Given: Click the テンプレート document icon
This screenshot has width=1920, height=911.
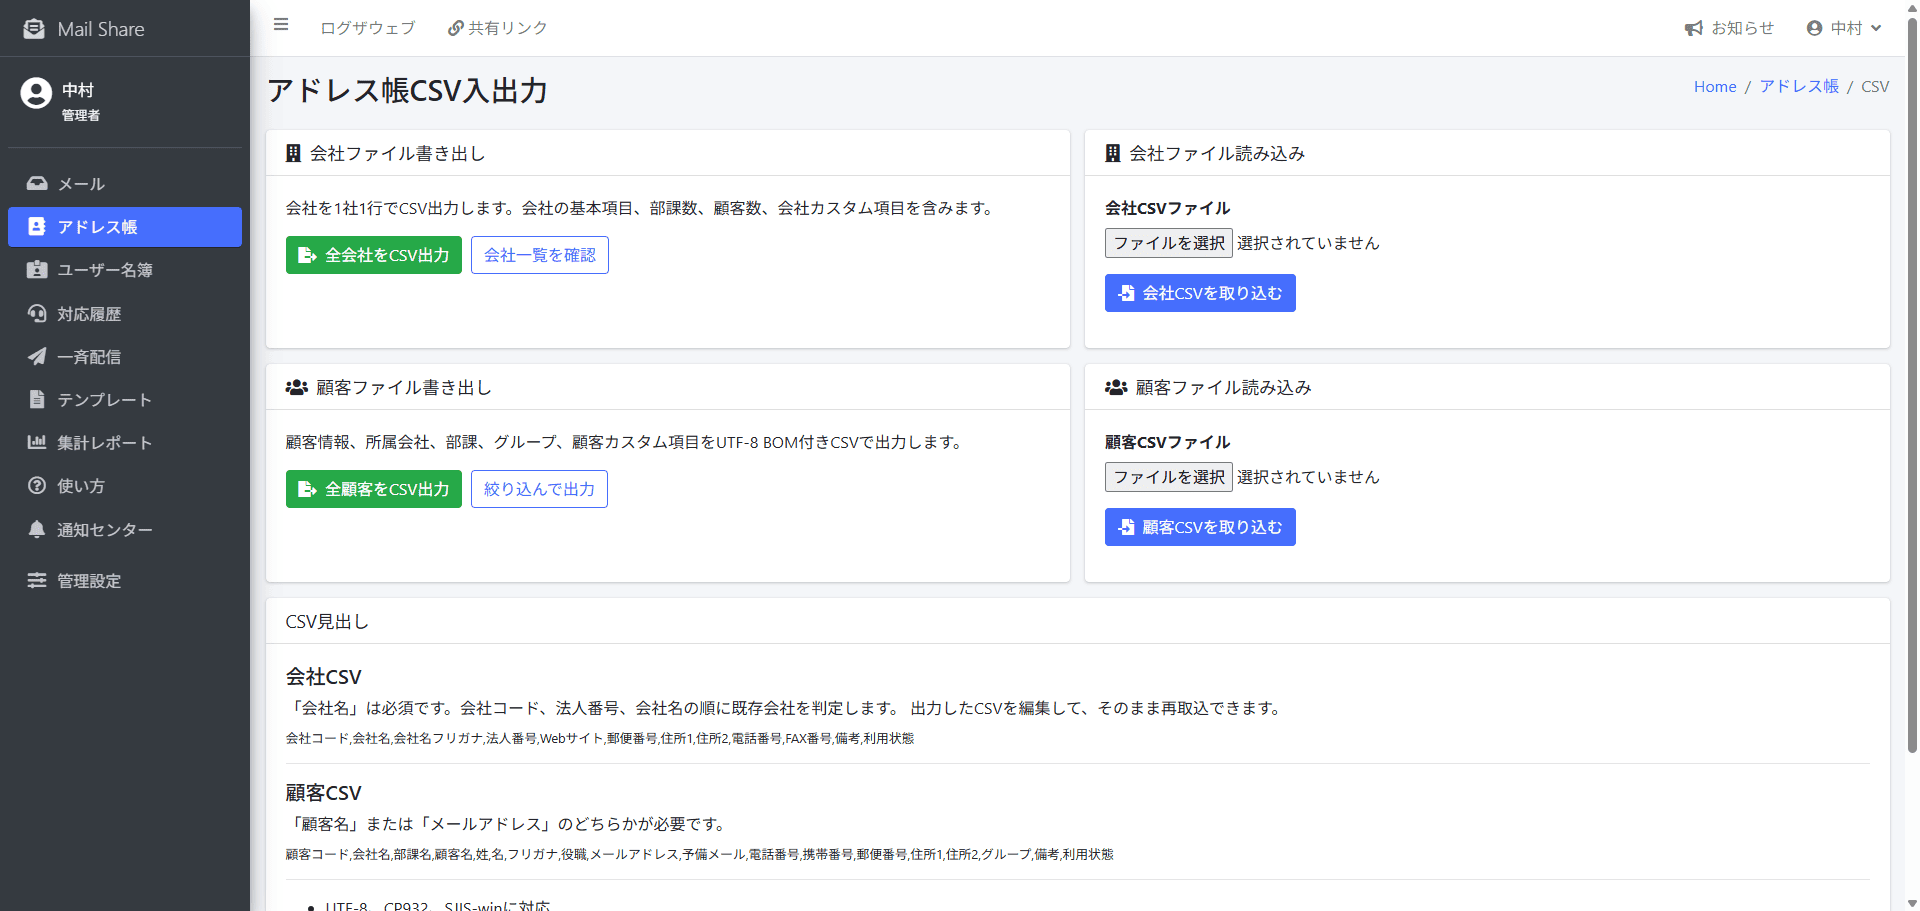Looking at the screenshot, I should (x=37, y=400).
